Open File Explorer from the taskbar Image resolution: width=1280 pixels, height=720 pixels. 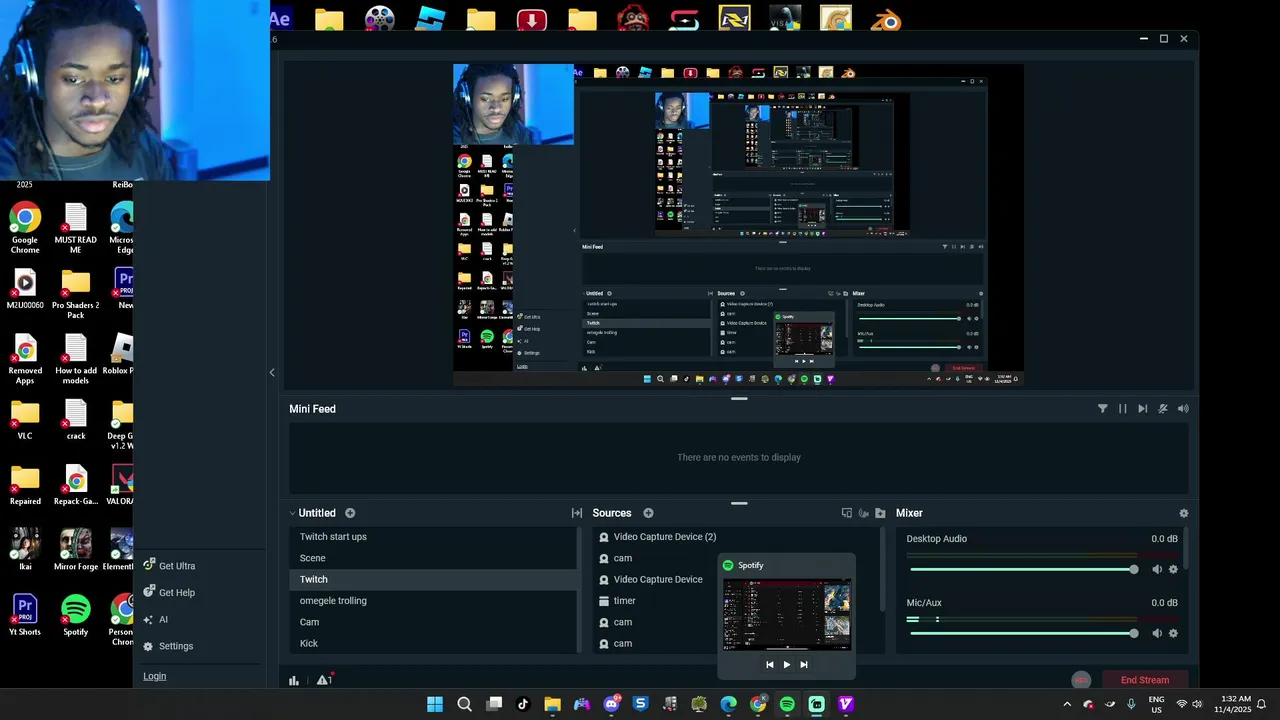(552, 704)
